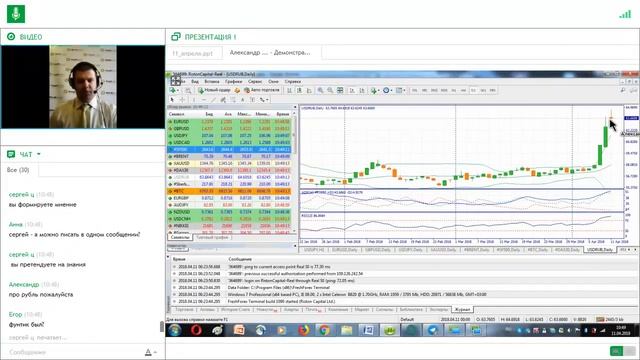Open the periods clock dropdown
This screenshot has height=360, width=640.
[387, 90]
